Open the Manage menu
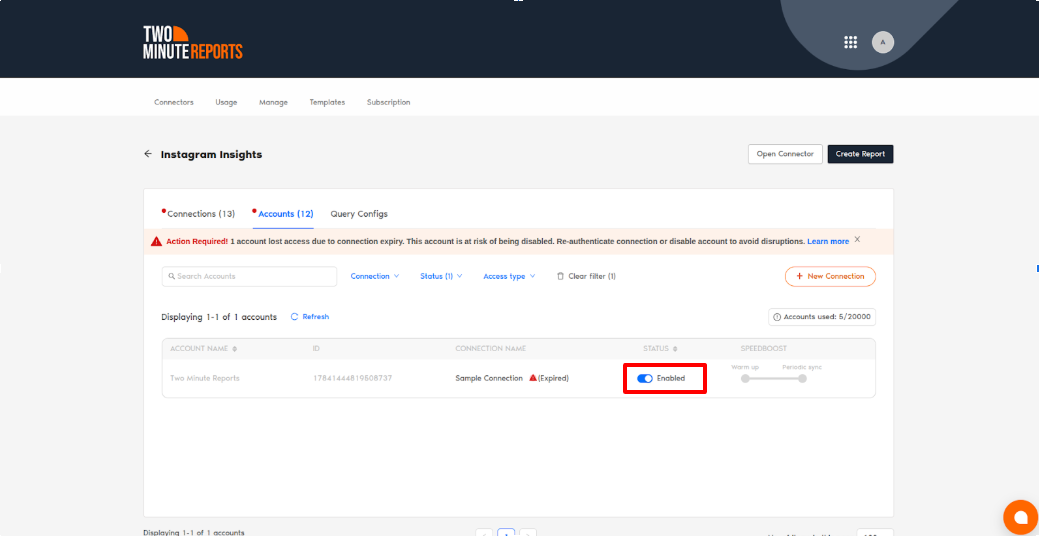 [273, 102]
